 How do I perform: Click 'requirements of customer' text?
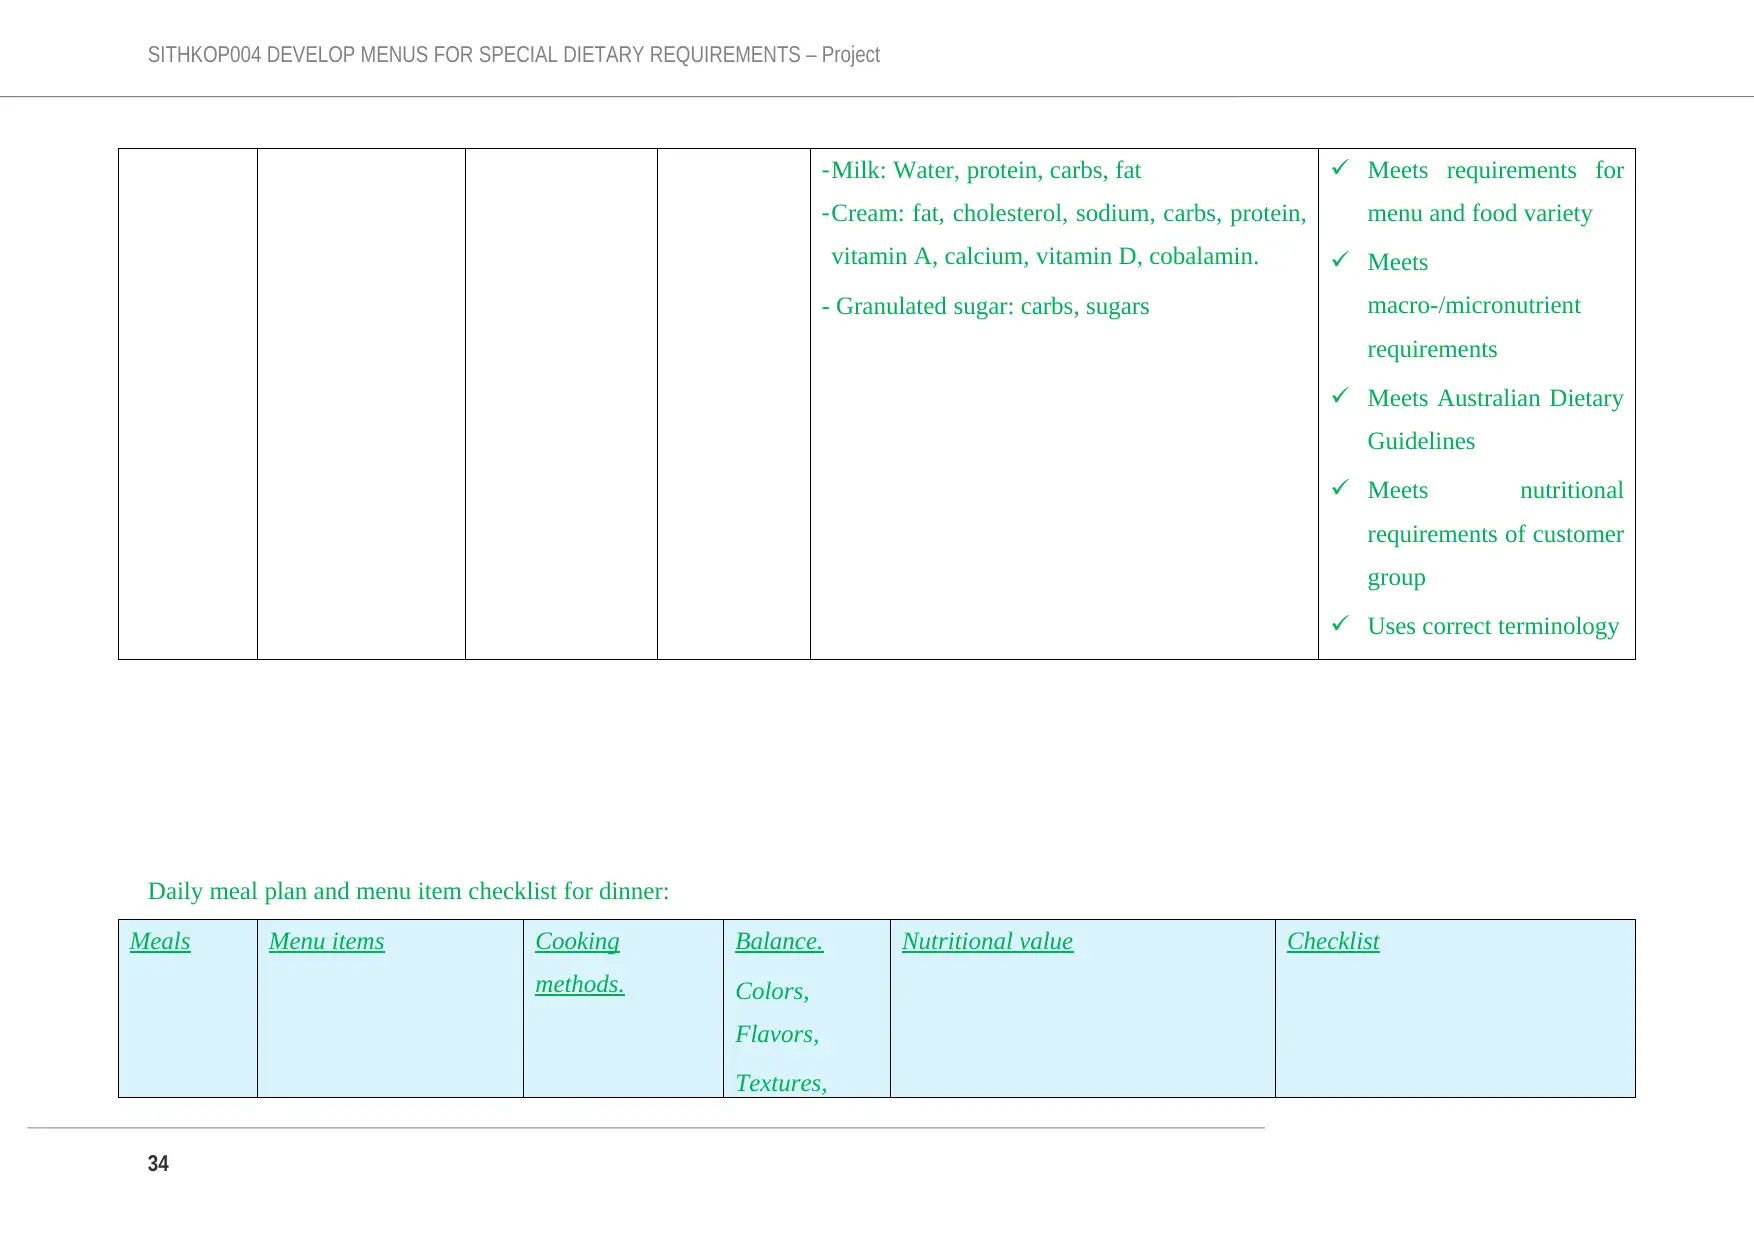pyautogui.click(x=1495, y=534)
